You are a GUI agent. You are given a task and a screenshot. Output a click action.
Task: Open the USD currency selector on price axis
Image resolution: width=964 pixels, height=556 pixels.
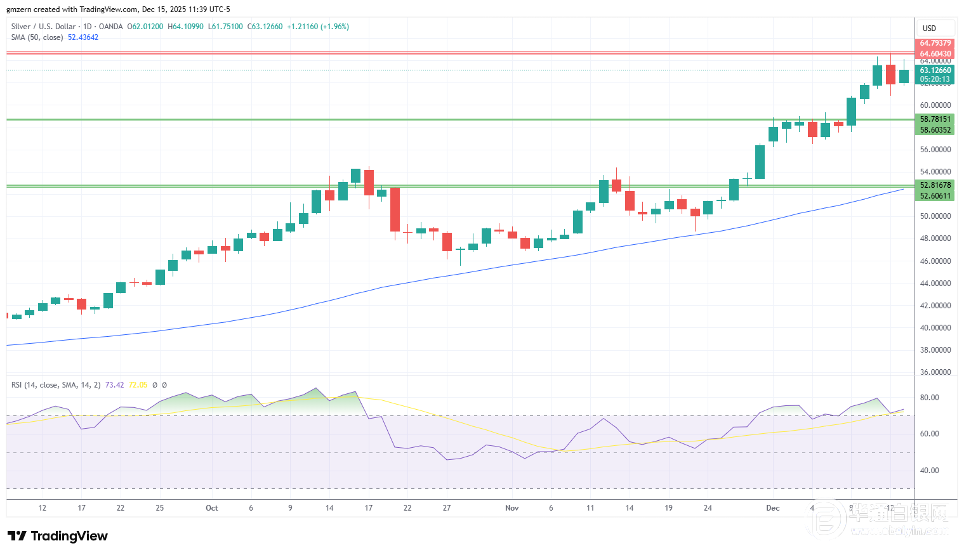pos(928,27)
